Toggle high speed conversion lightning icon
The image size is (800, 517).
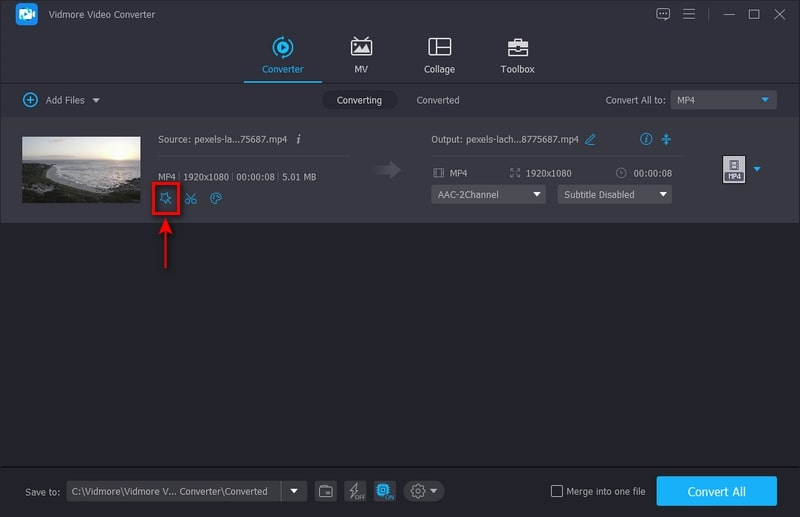point(355,491)
